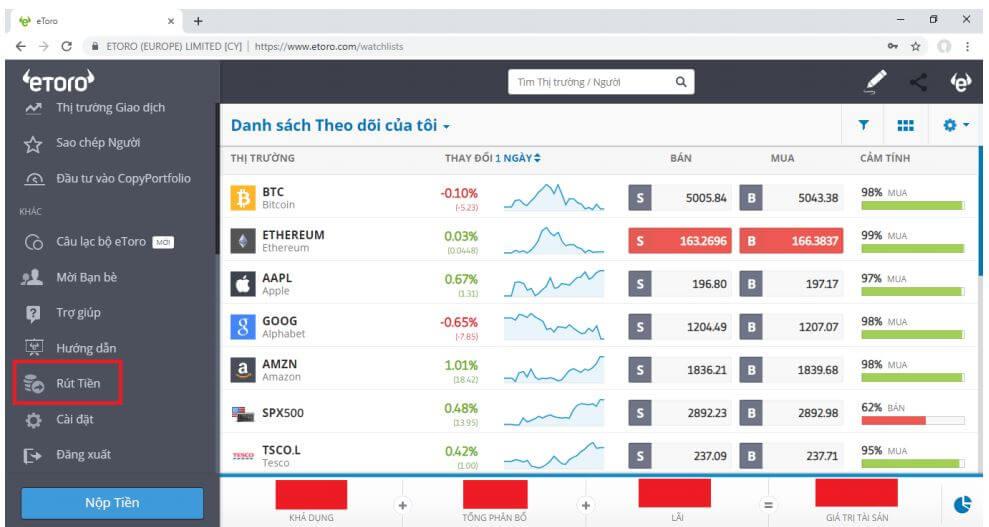Select Đăng xuất to log out
Viewport: 989px width, 527px height.
[83, 455]
